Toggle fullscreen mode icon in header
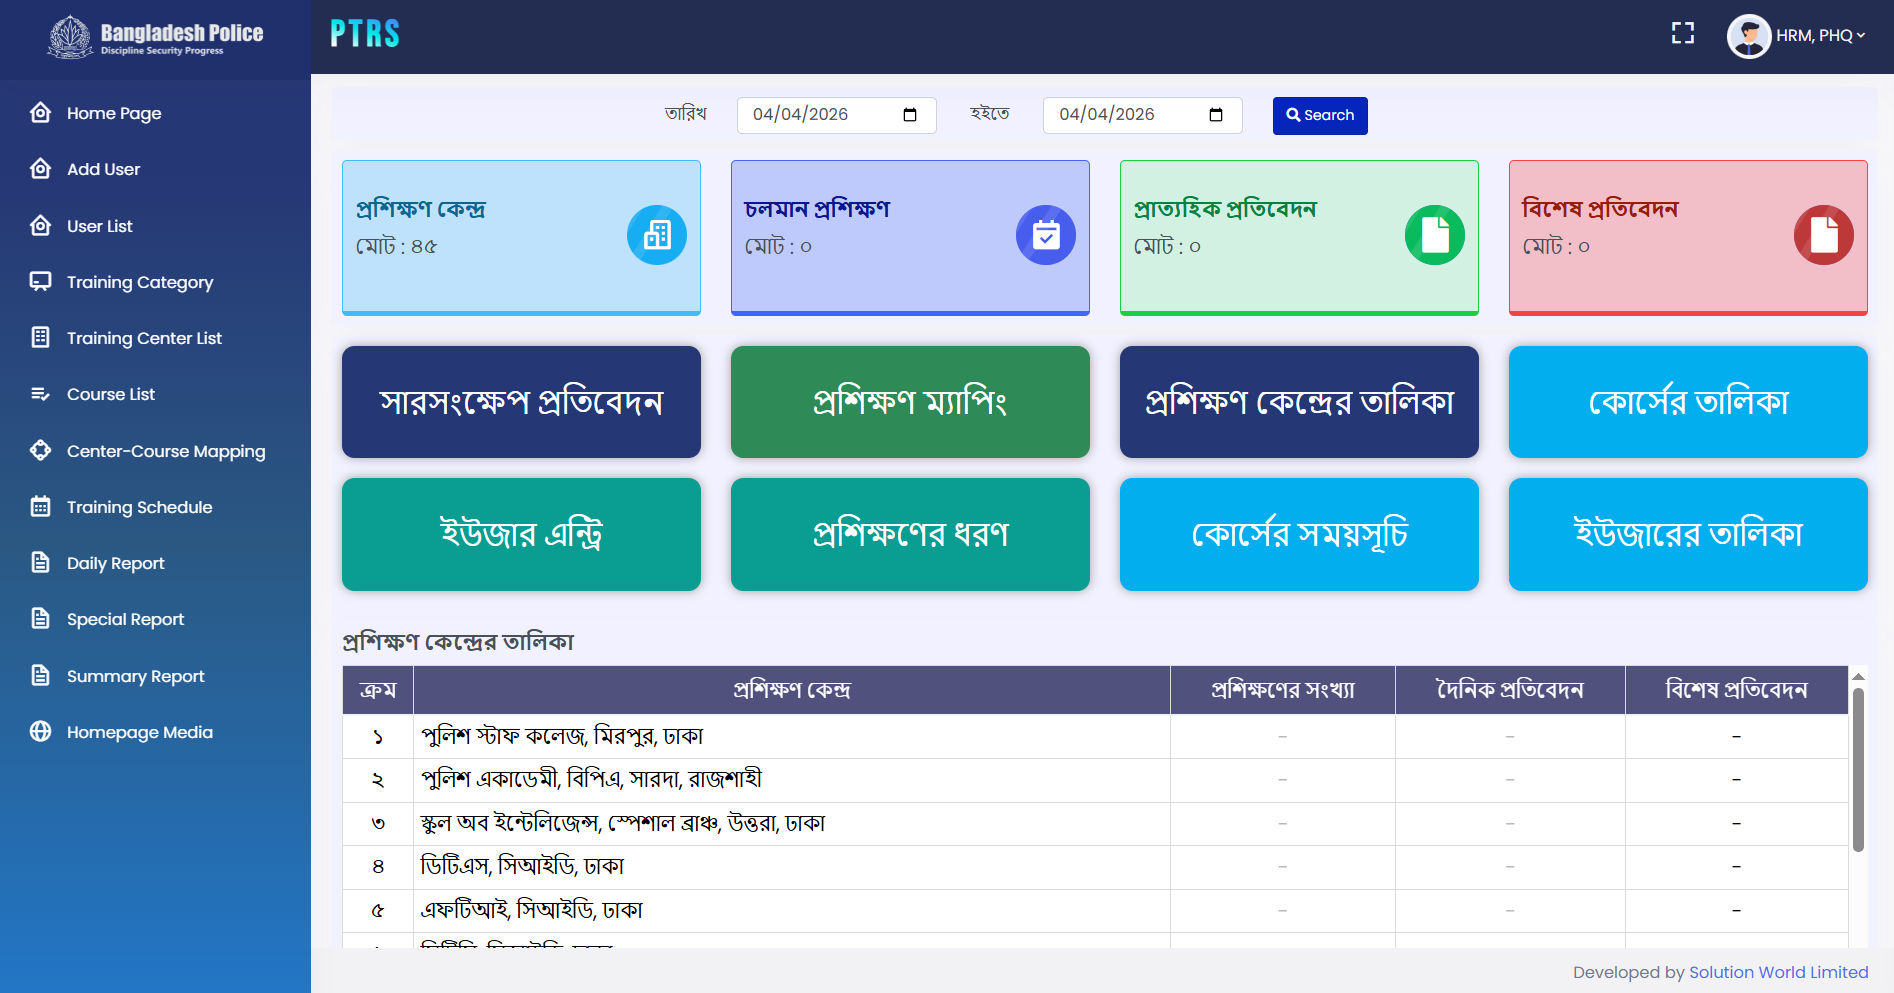This screenshot has height=993, width=1894. pyautogui.click(x=1683, y=34)
